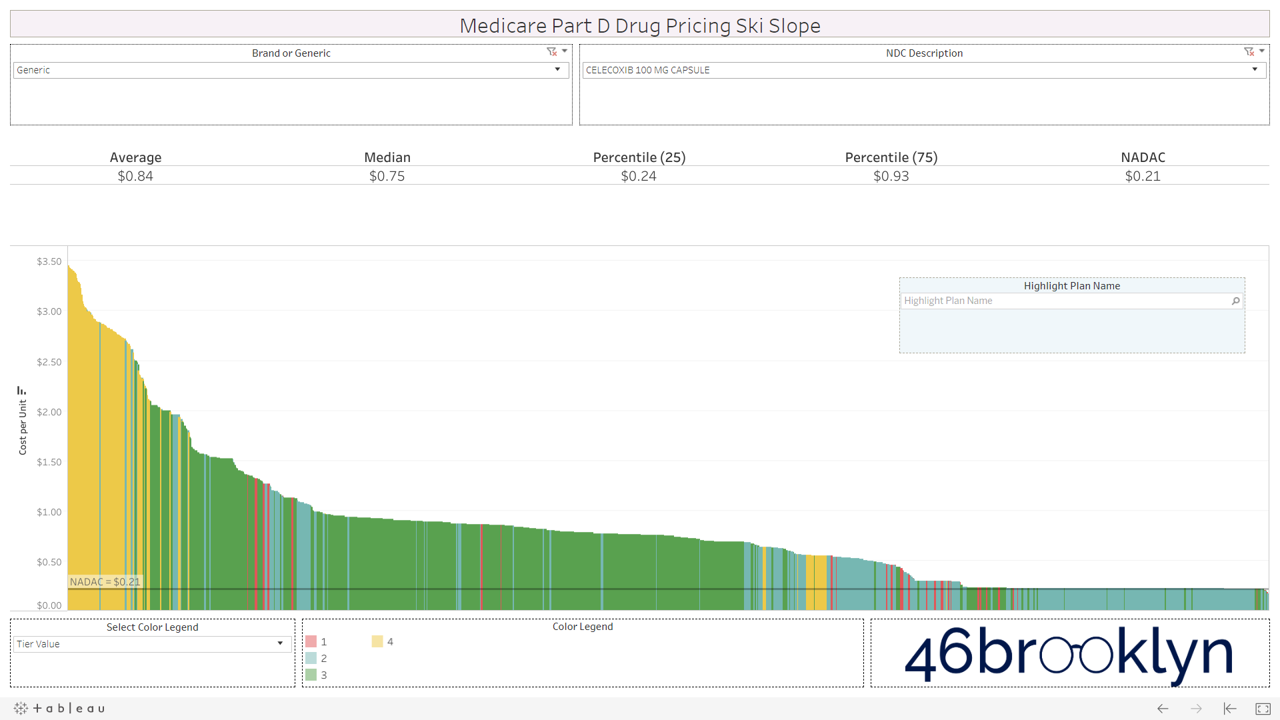Clear the Brand or Generic filter

(550, 51)
